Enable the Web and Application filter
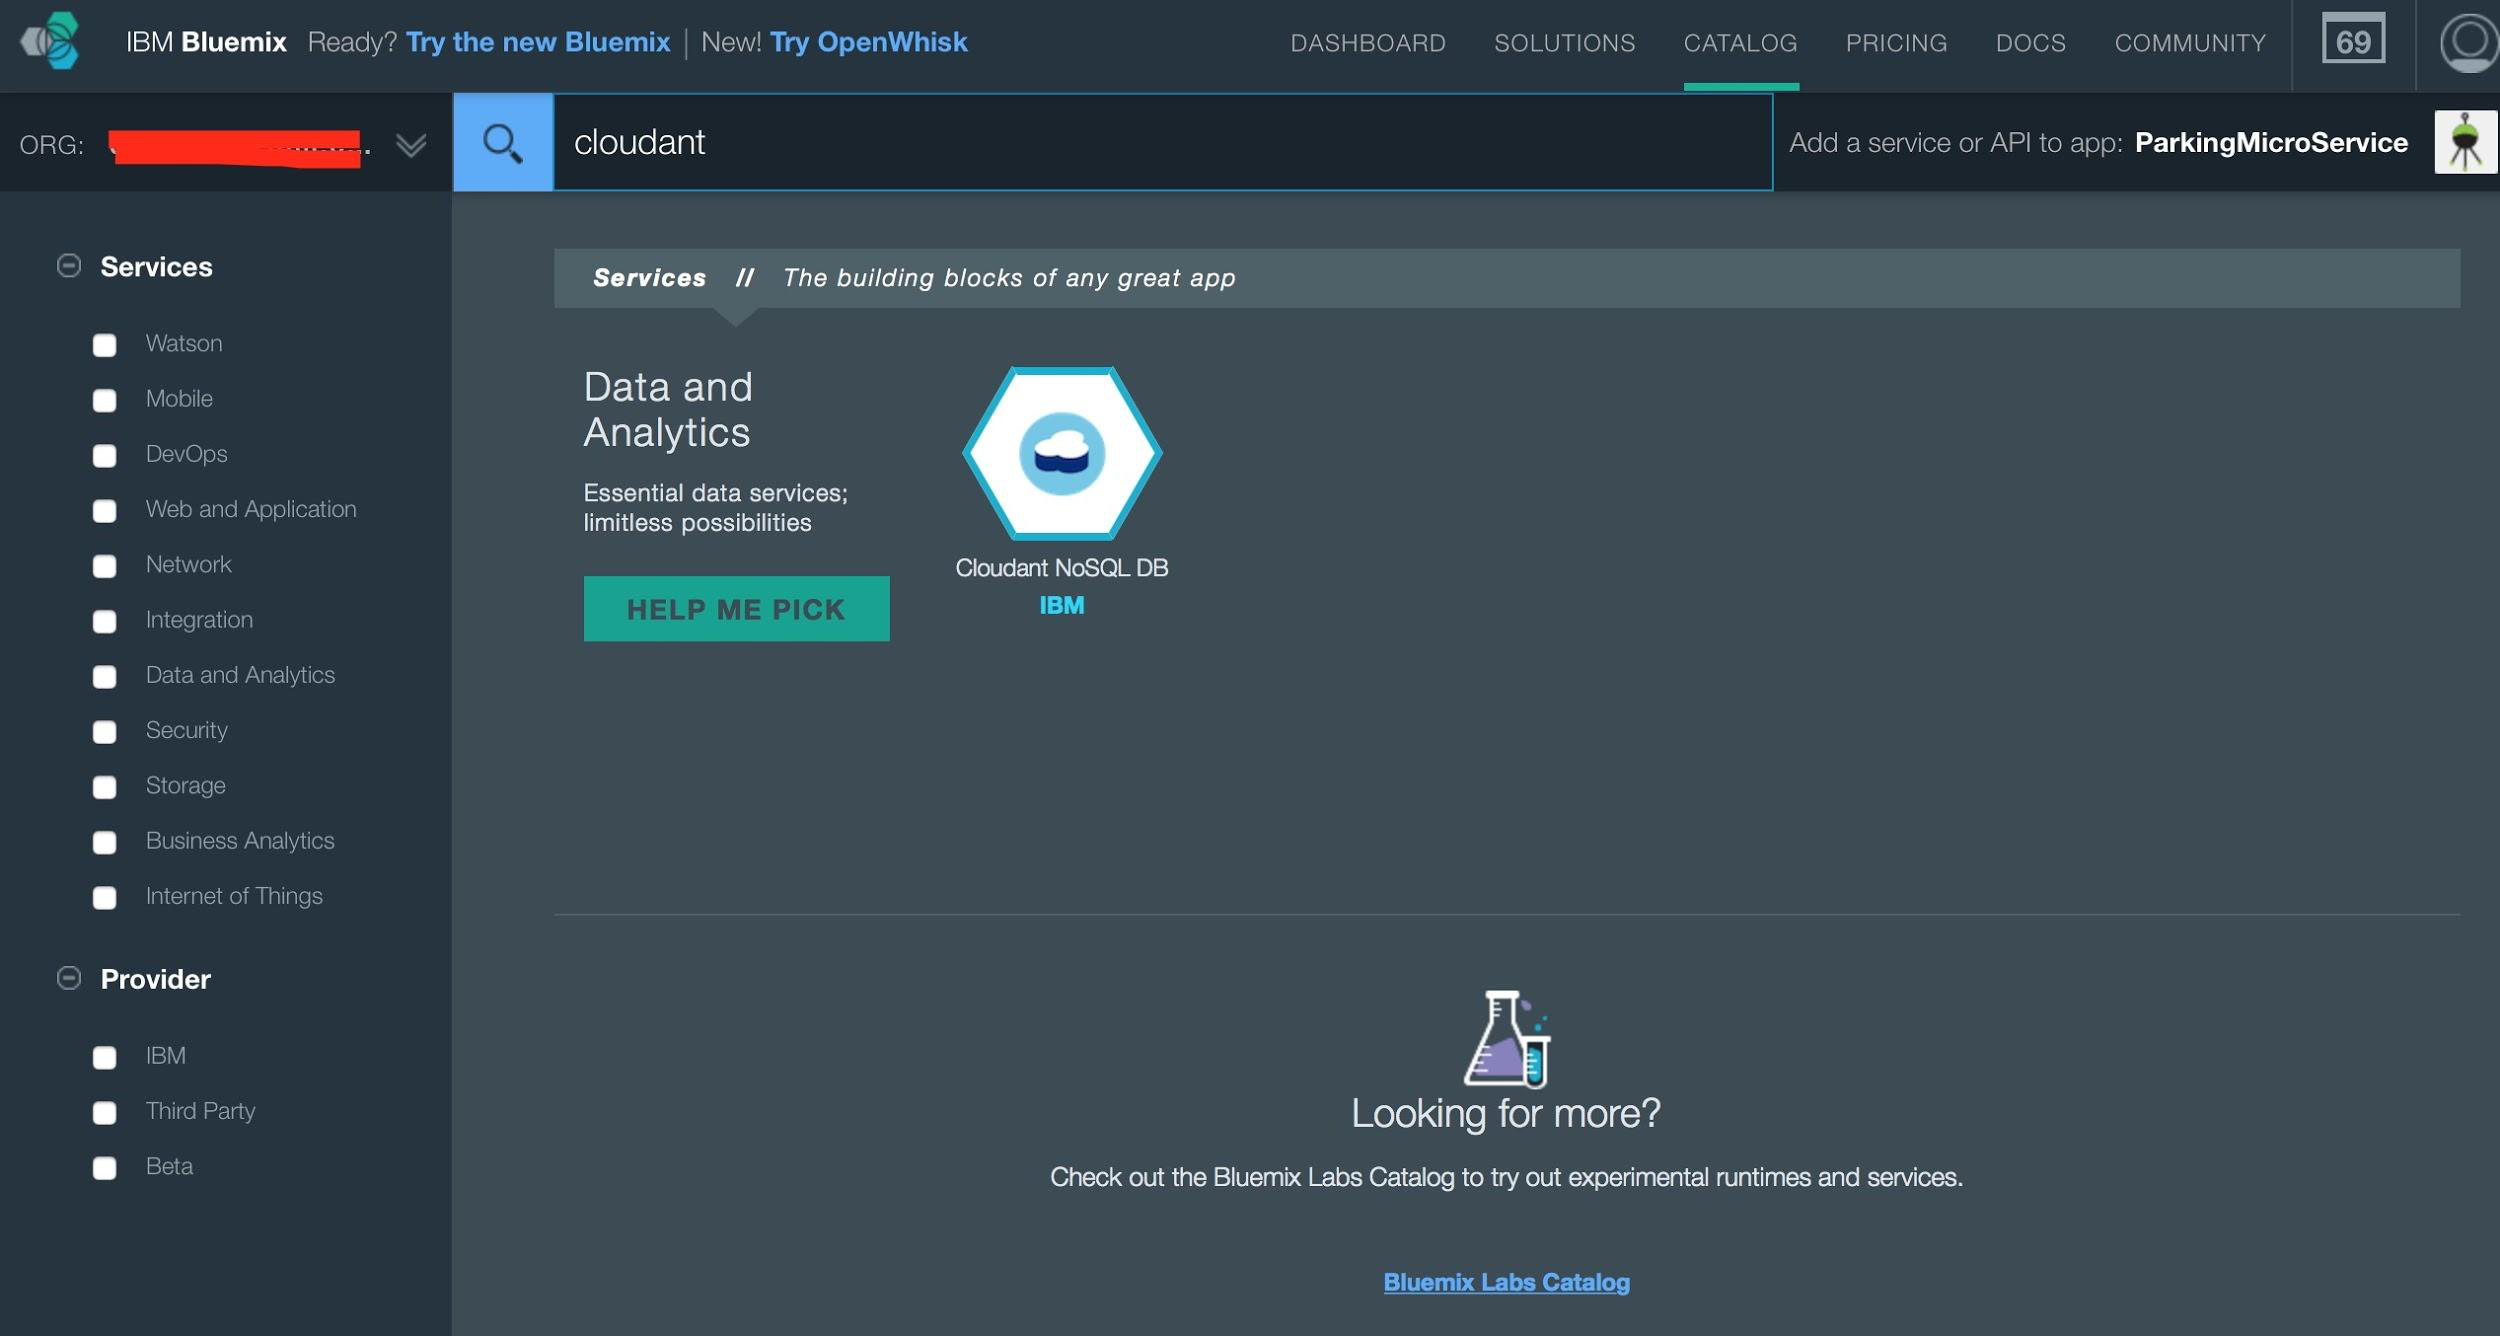This screenshot has width=2500, height=1336. point(104,511)
